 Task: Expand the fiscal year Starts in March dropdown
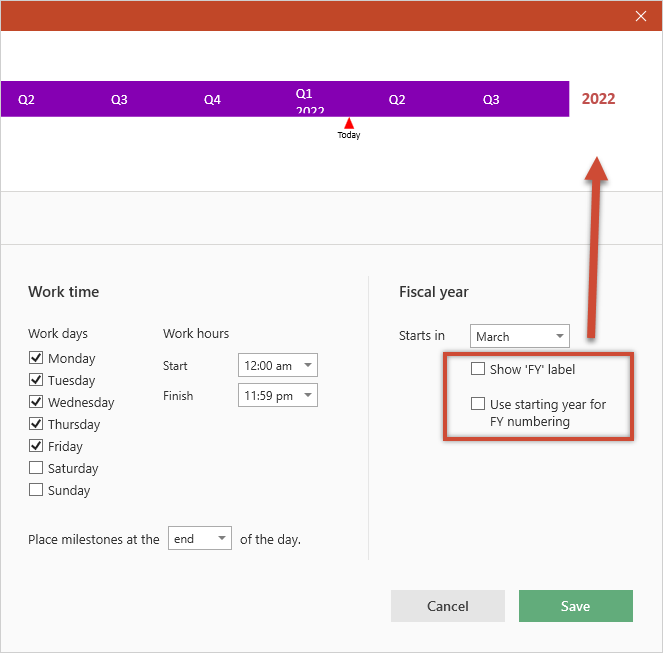click(x=519, y=336)
